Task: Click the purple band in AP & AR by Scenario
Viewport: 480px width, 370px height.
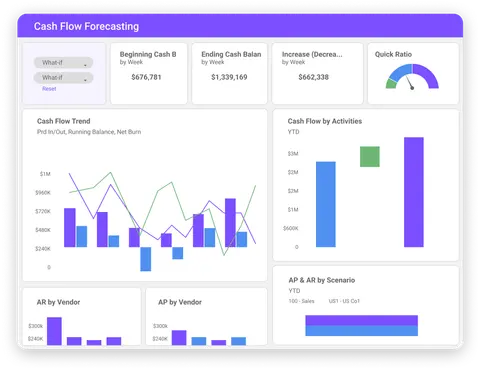Action: point(362,320)
